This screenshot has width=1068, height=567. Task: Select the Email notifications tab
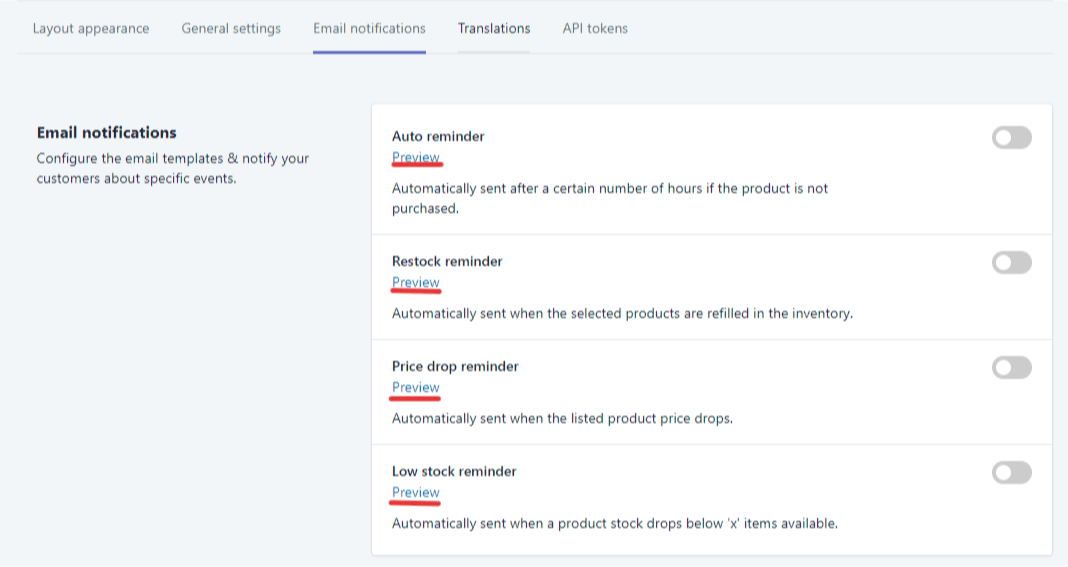[x=369, y=29]
